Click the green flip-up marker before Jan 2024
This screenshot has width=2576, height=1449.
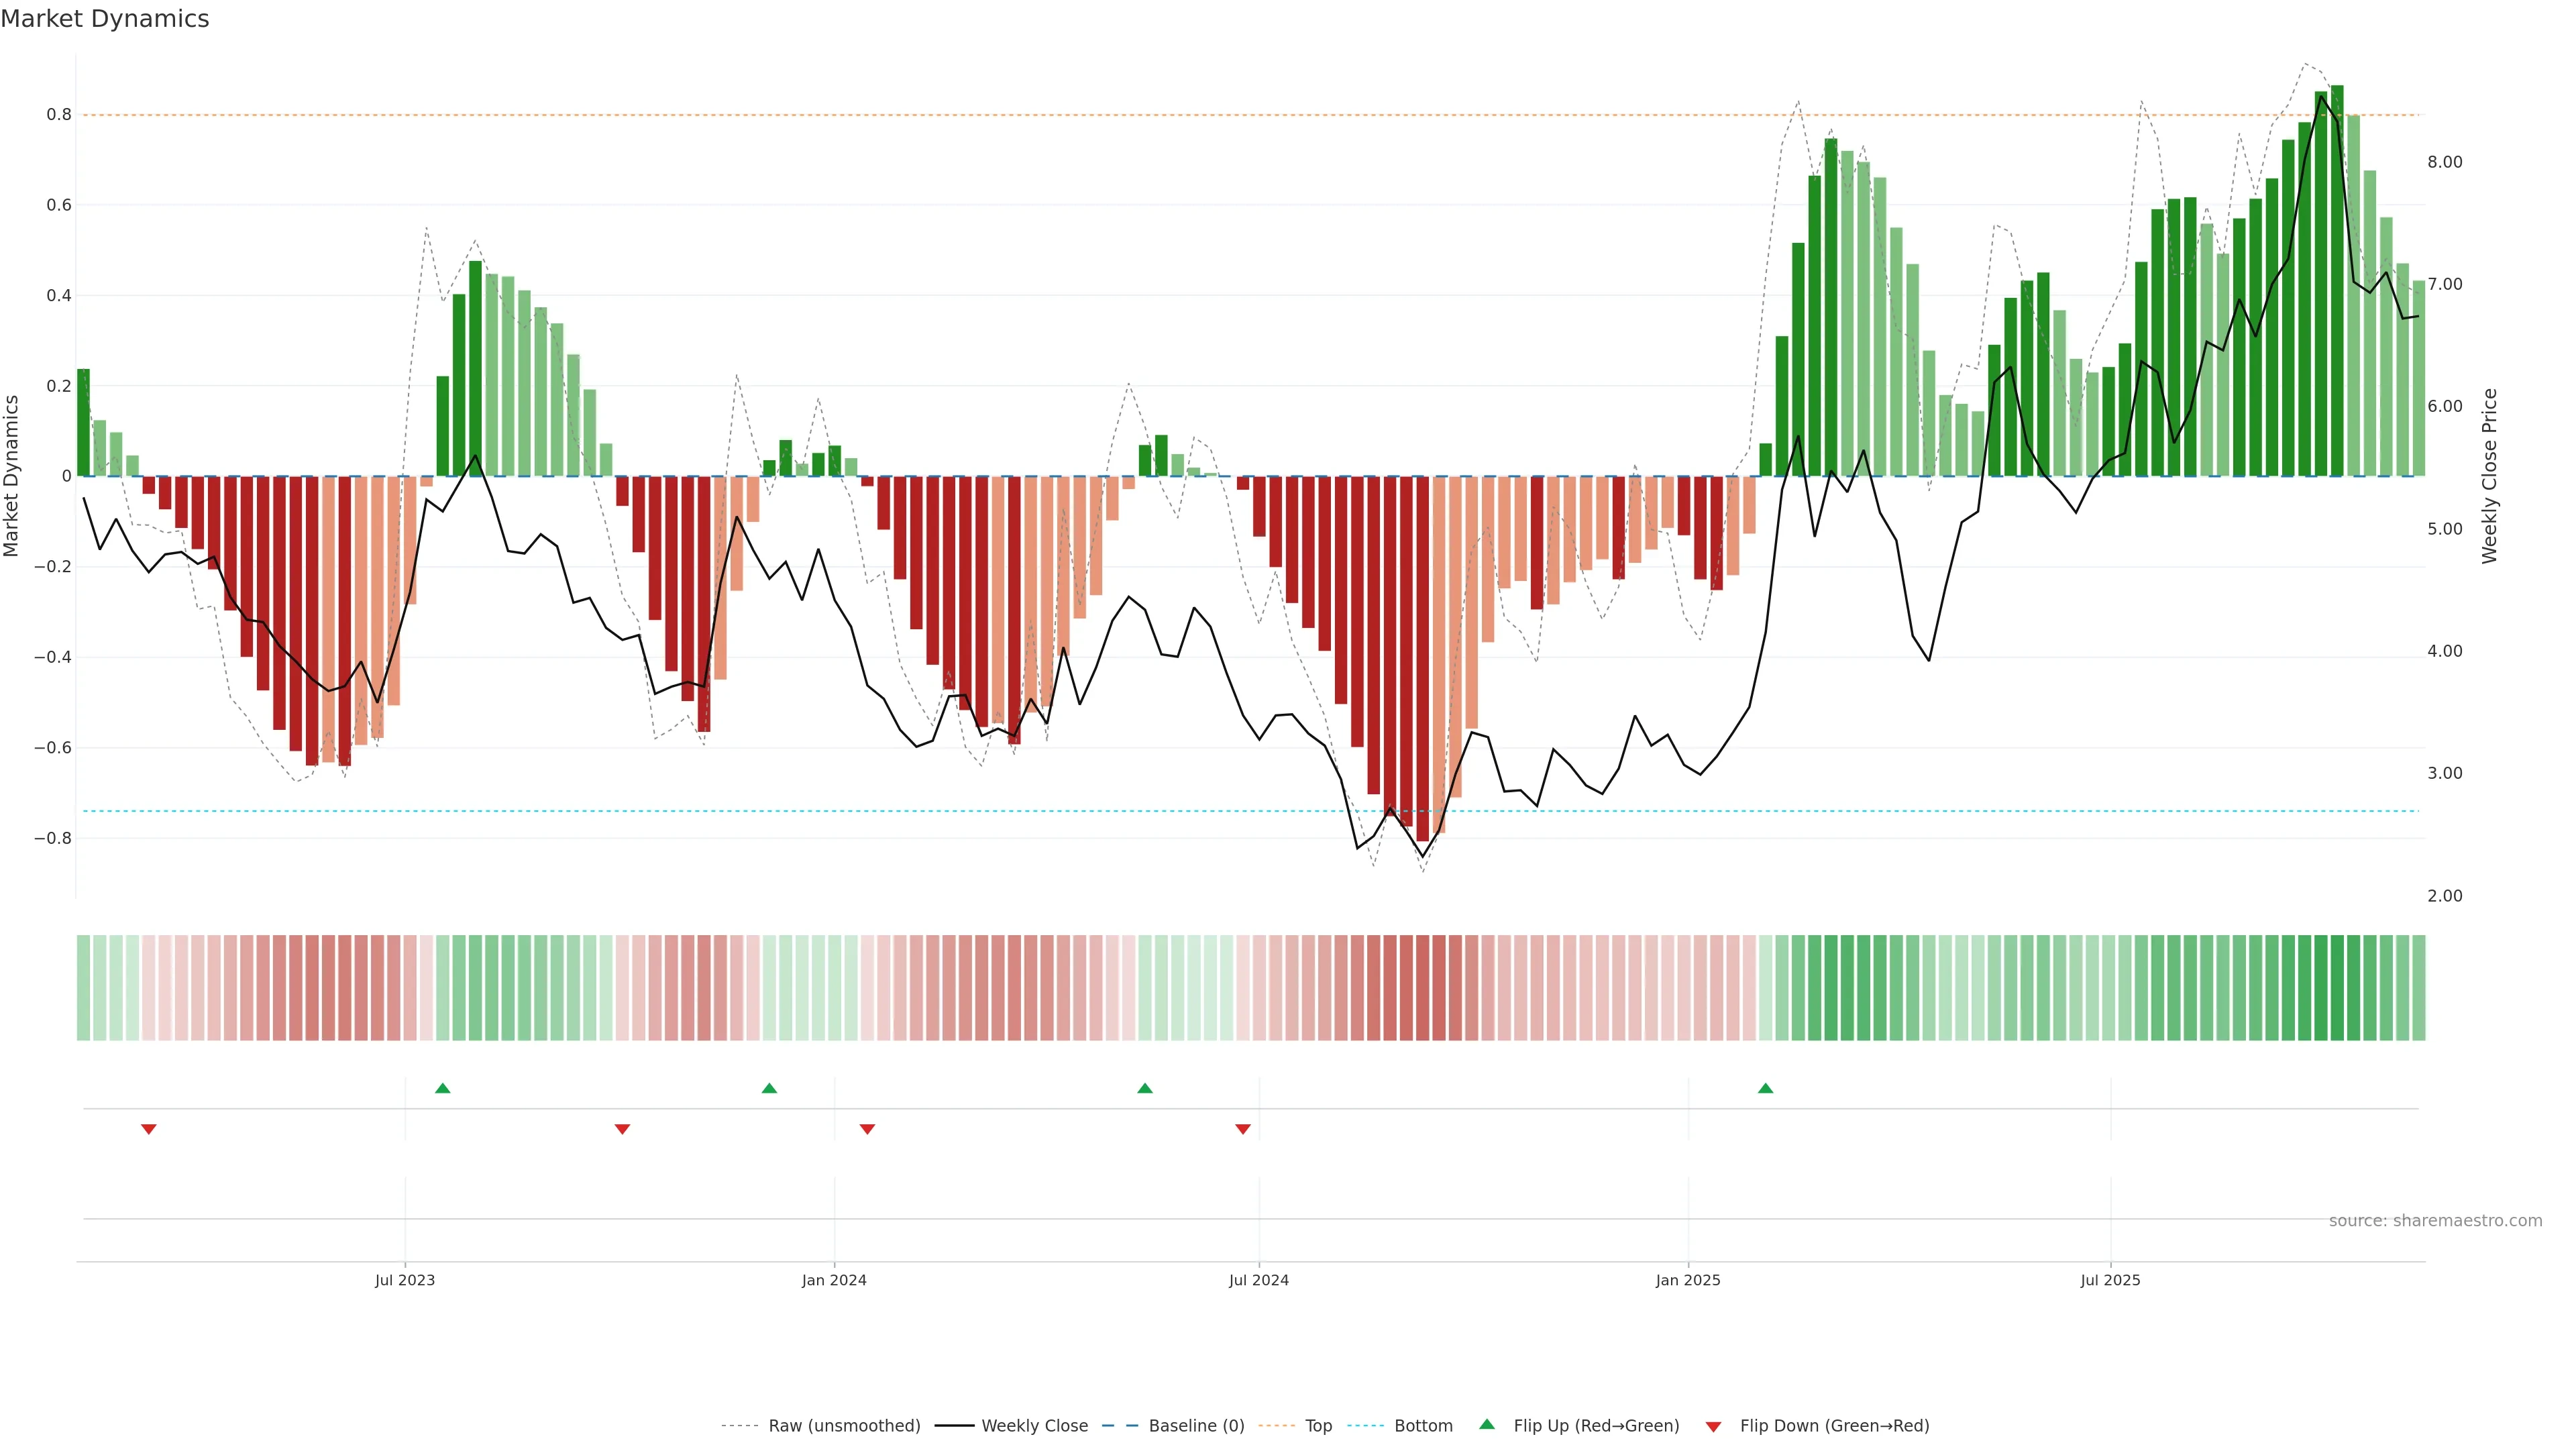click(x=769, y=1088)
